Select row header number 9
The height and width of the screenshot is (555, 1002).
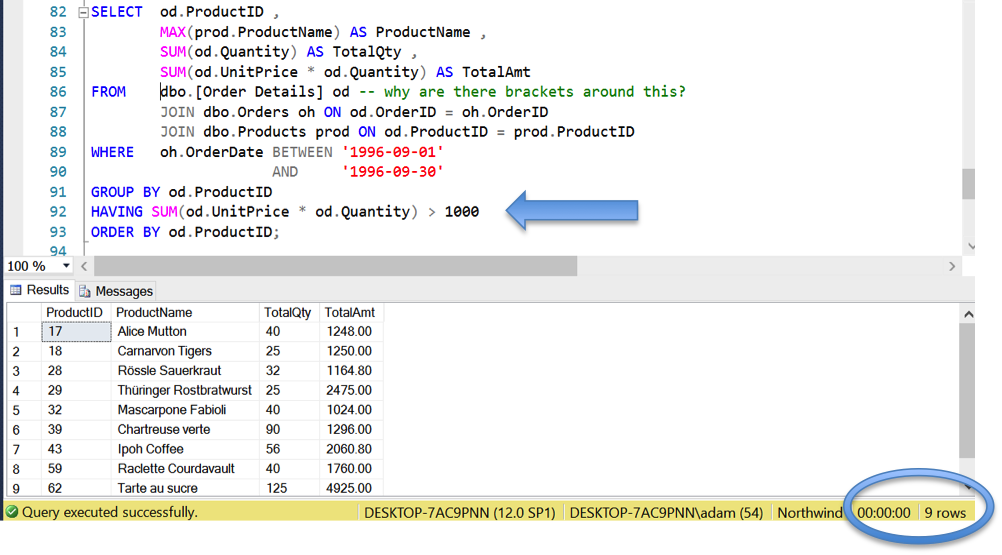pos(24,488)
